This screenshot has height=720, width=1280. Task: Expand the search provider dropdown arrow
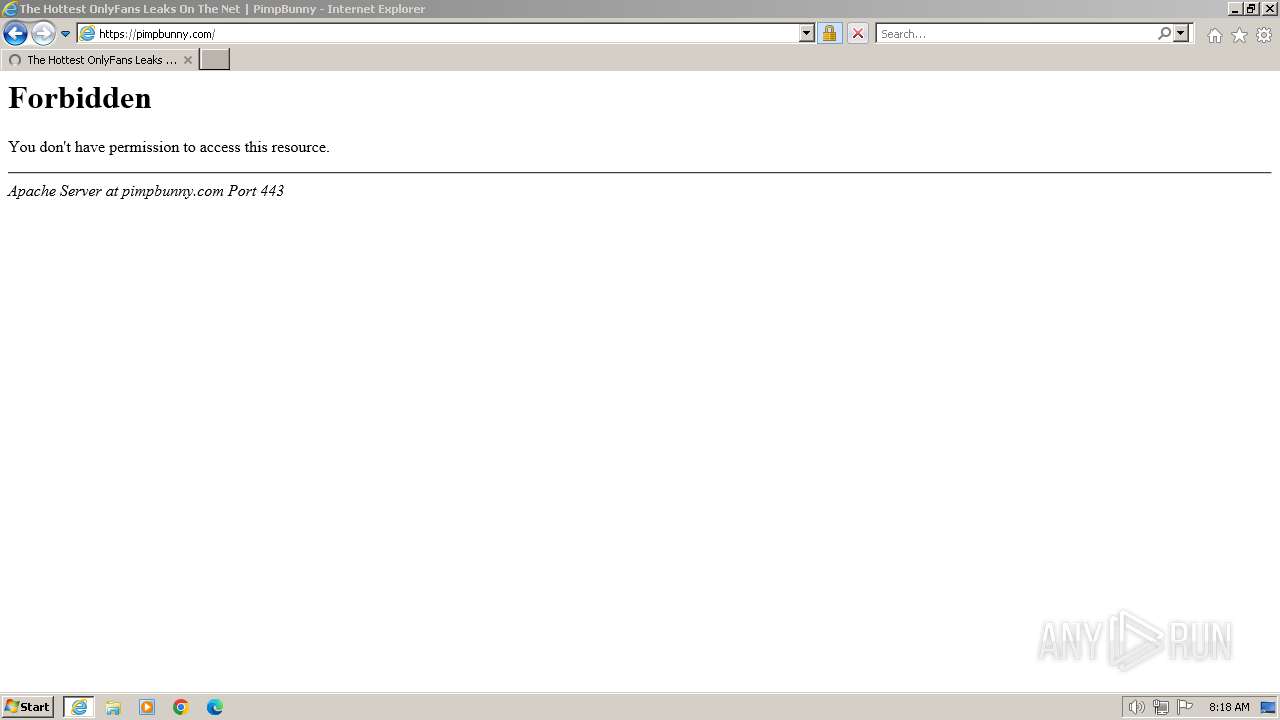pyautogui.click(x=1181, y=34)
